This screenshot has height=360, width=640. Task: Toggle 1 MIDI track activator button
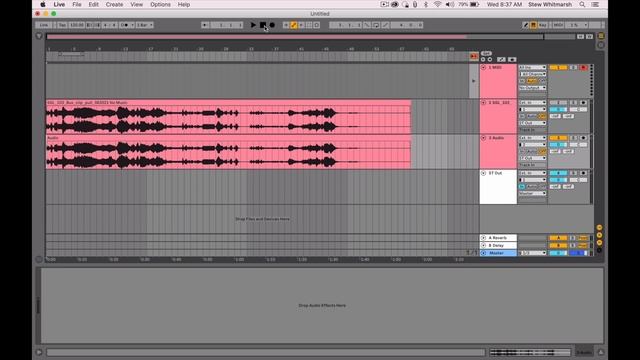(558, 67)
